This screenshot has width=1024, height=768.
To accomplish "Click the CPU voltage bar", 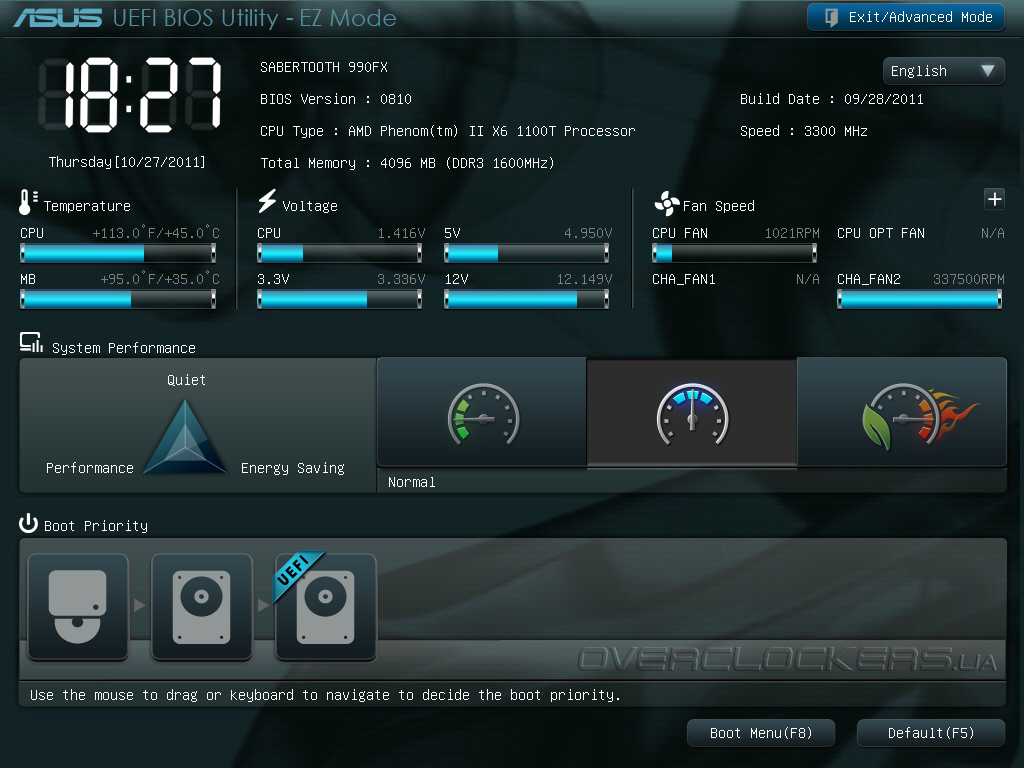I will [340, 253].
